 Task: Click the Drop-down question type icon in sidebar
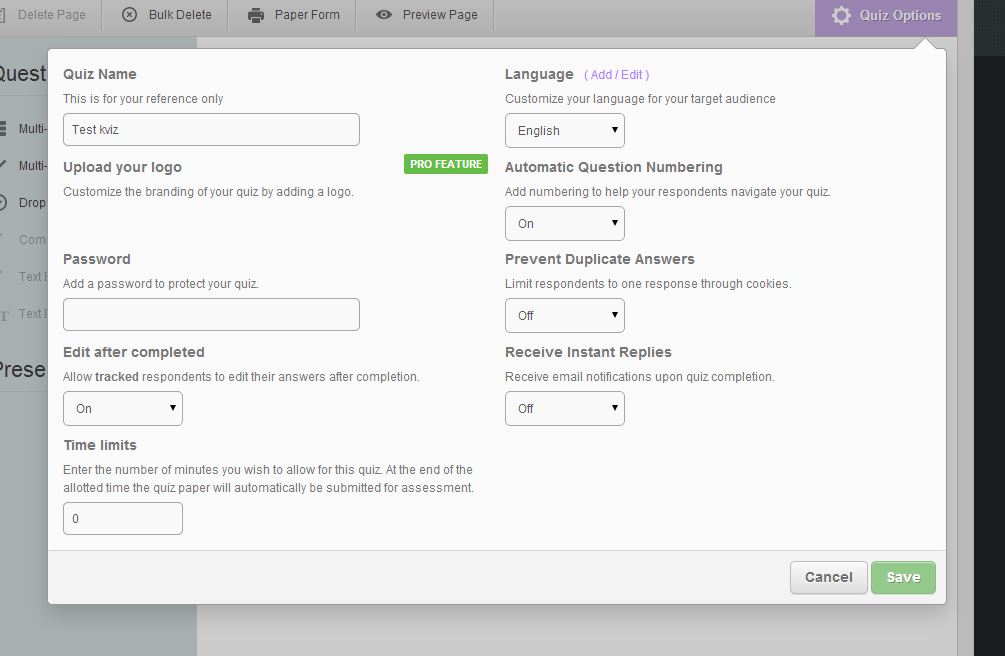(5, 202)
